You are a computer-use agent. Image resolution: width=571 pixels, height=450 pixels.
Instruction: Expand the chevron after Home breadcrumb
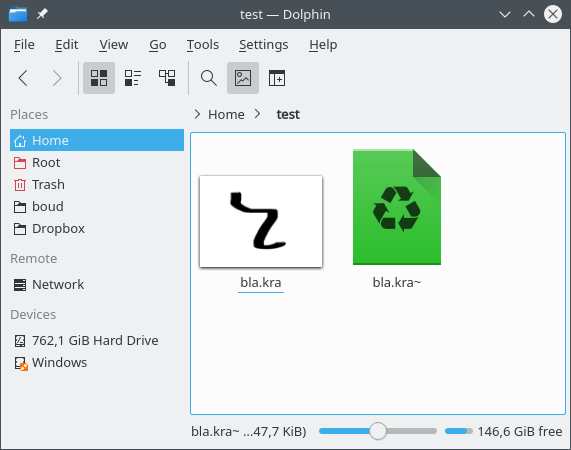click(x=257, y=114)
